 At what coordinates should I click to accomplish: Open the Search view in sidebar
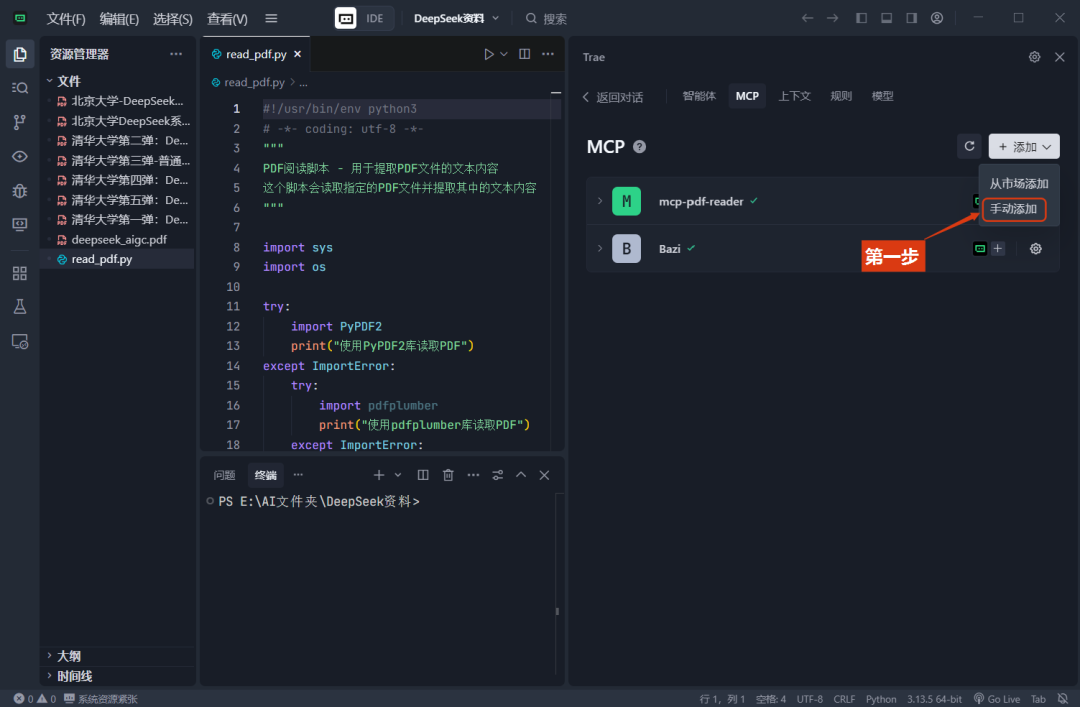pyautogui.click(x=19, y=88)
